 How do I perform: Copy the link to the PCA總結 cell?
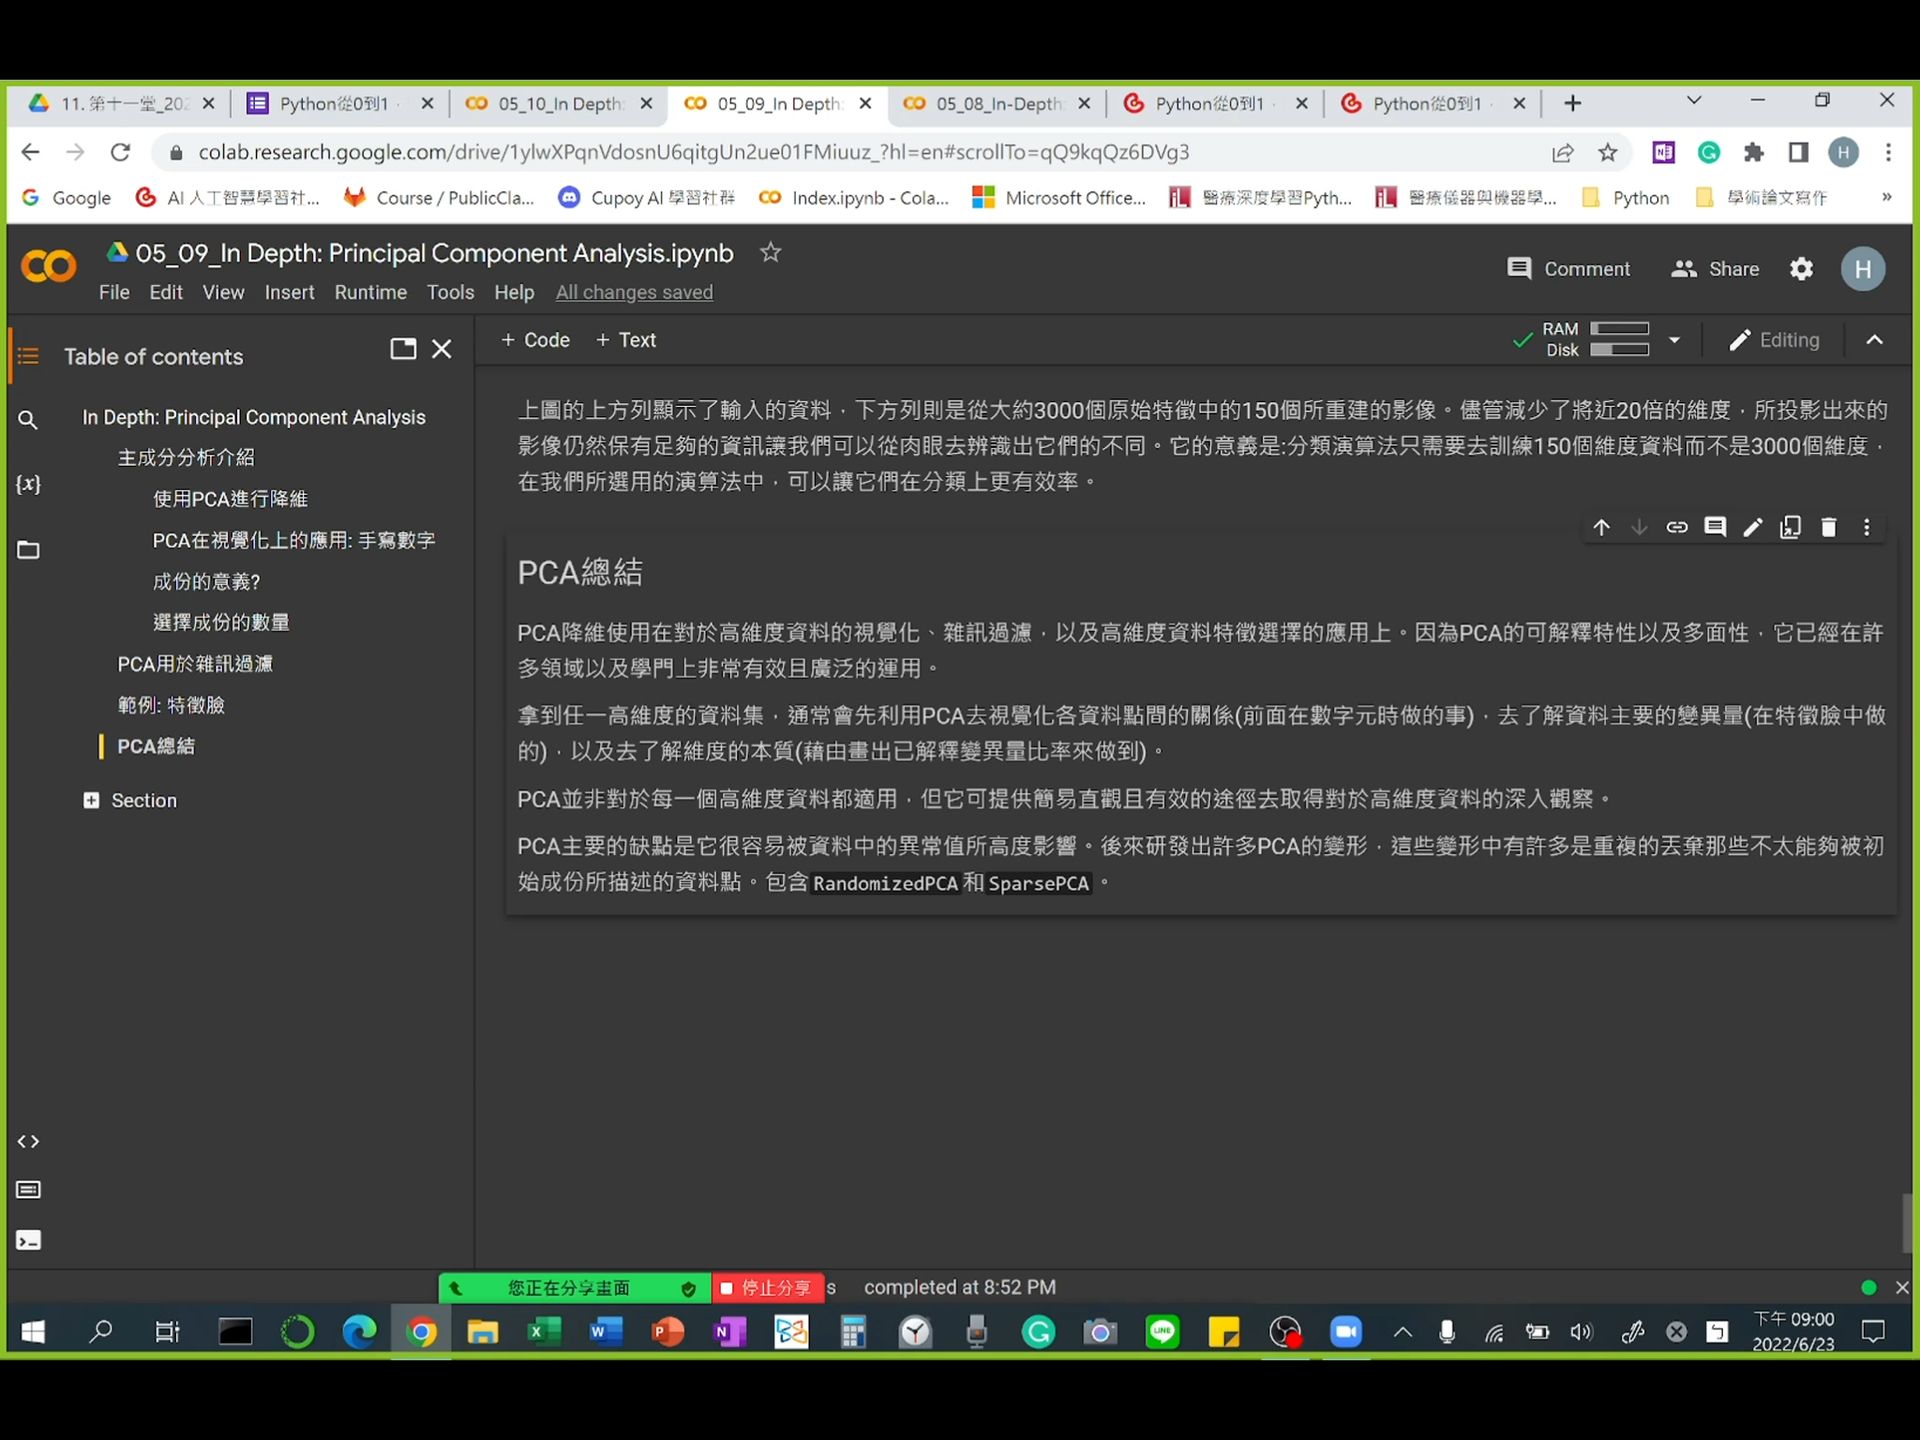pos(1677,527)
